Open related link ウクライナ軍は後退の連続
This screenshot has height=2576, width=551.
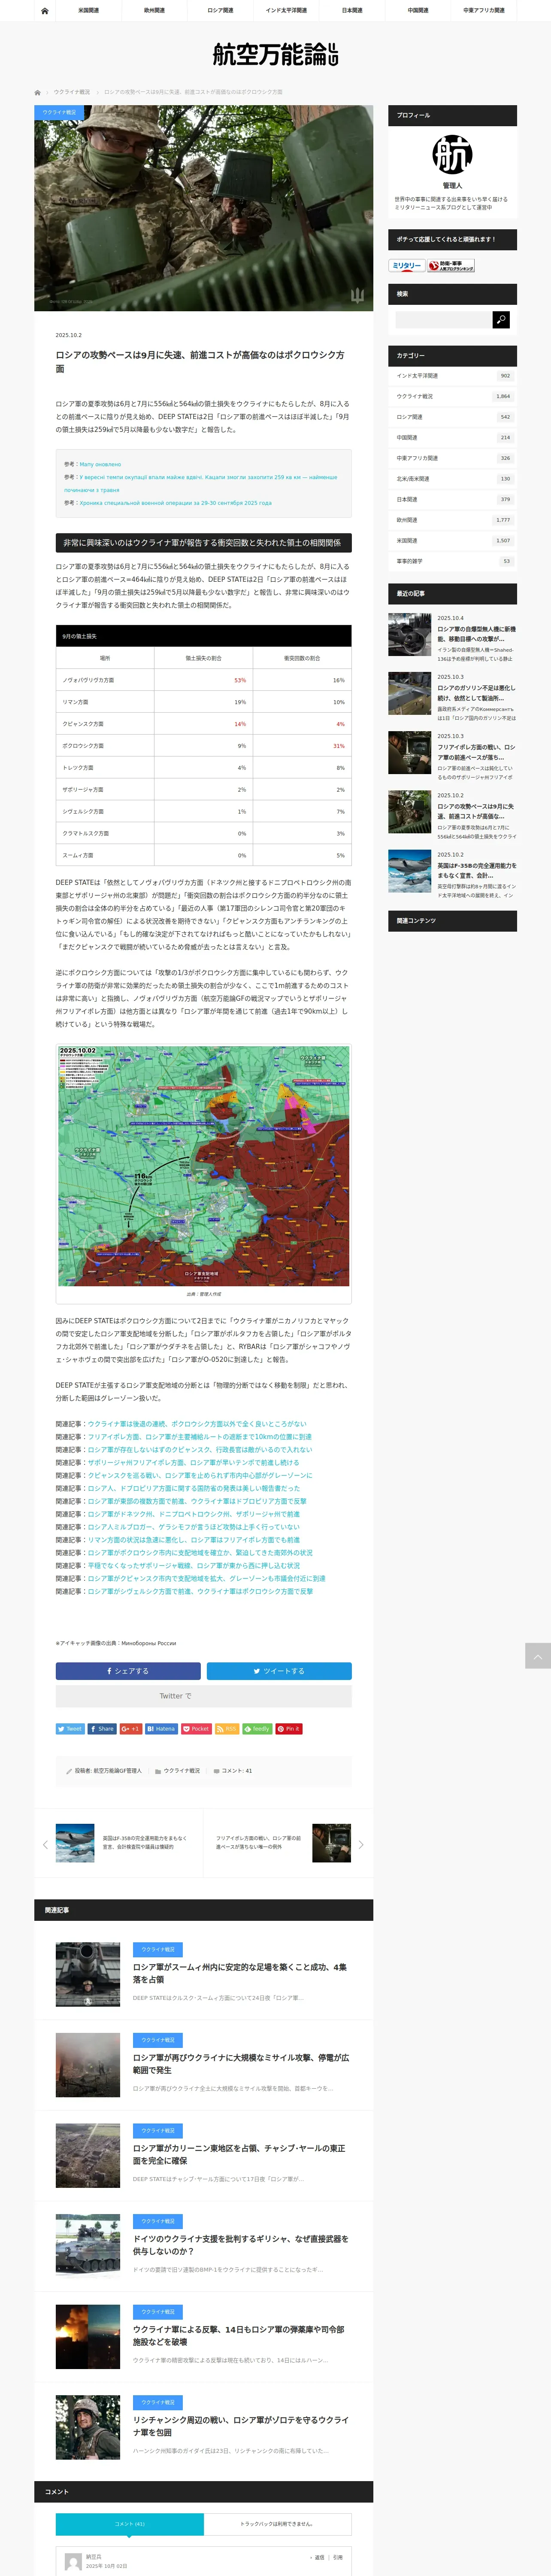(x=197, y=1424)
